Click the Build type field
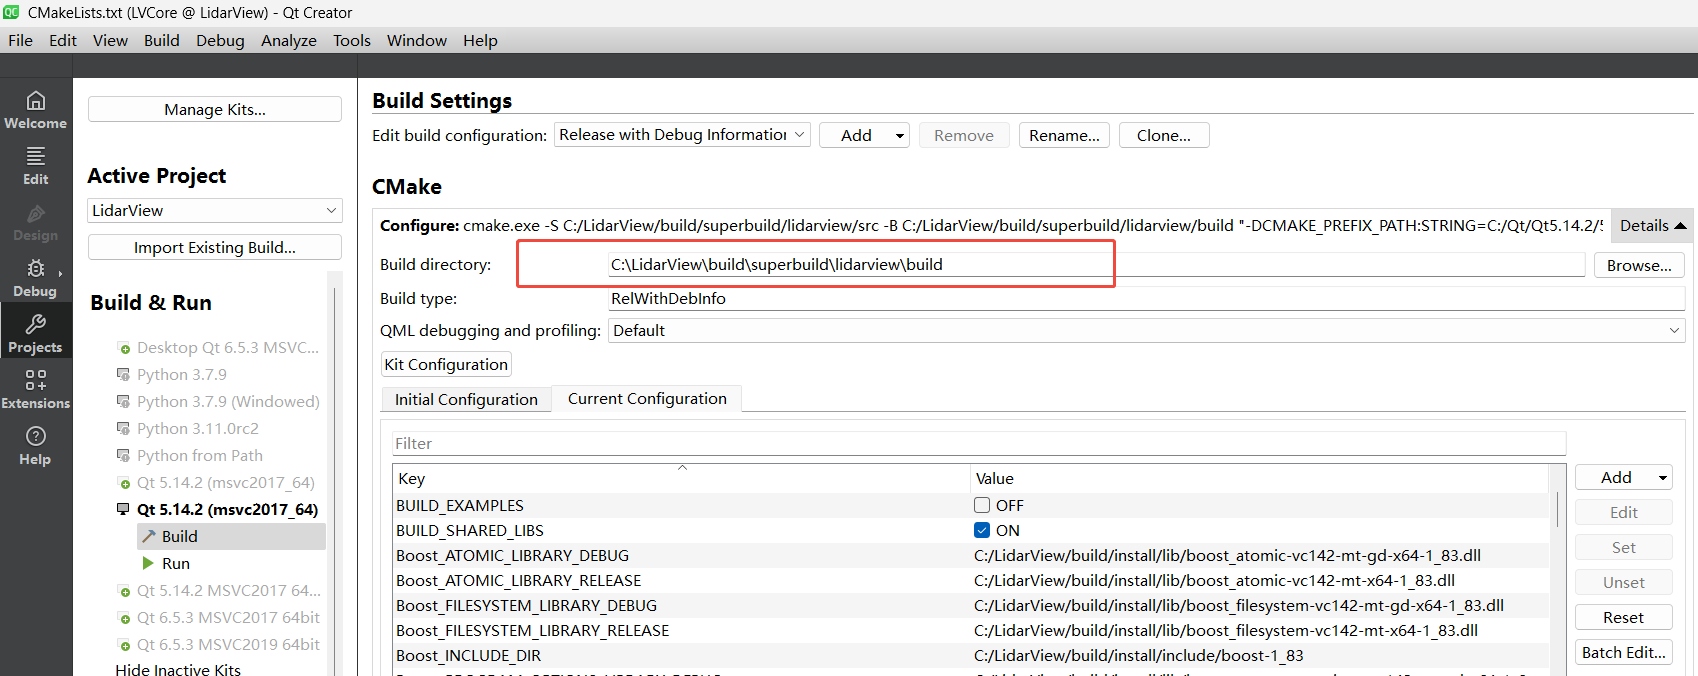The width and height of the screenshot is (1698, 676). coord(1146,298)
